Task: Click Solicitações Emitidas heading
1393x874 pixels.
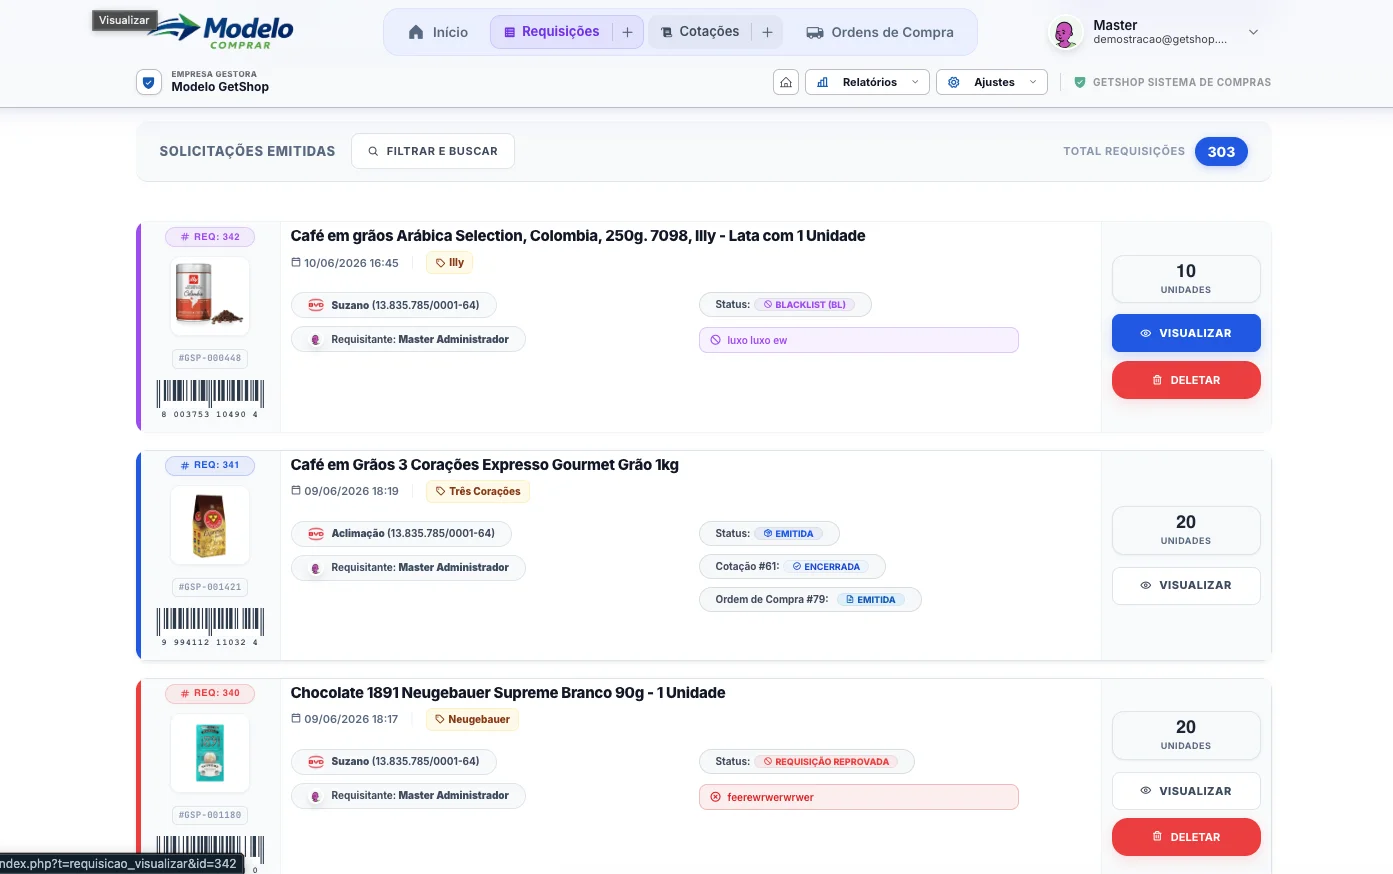Action: click(x=247, y=151)
